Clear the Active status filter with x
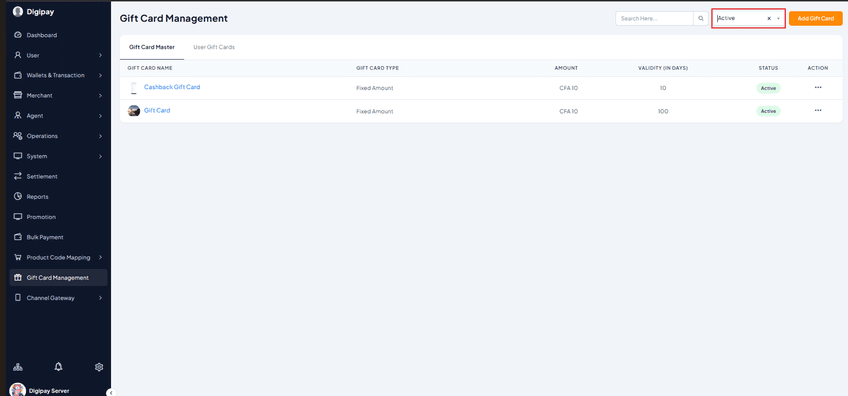 (x=768, y=18)
